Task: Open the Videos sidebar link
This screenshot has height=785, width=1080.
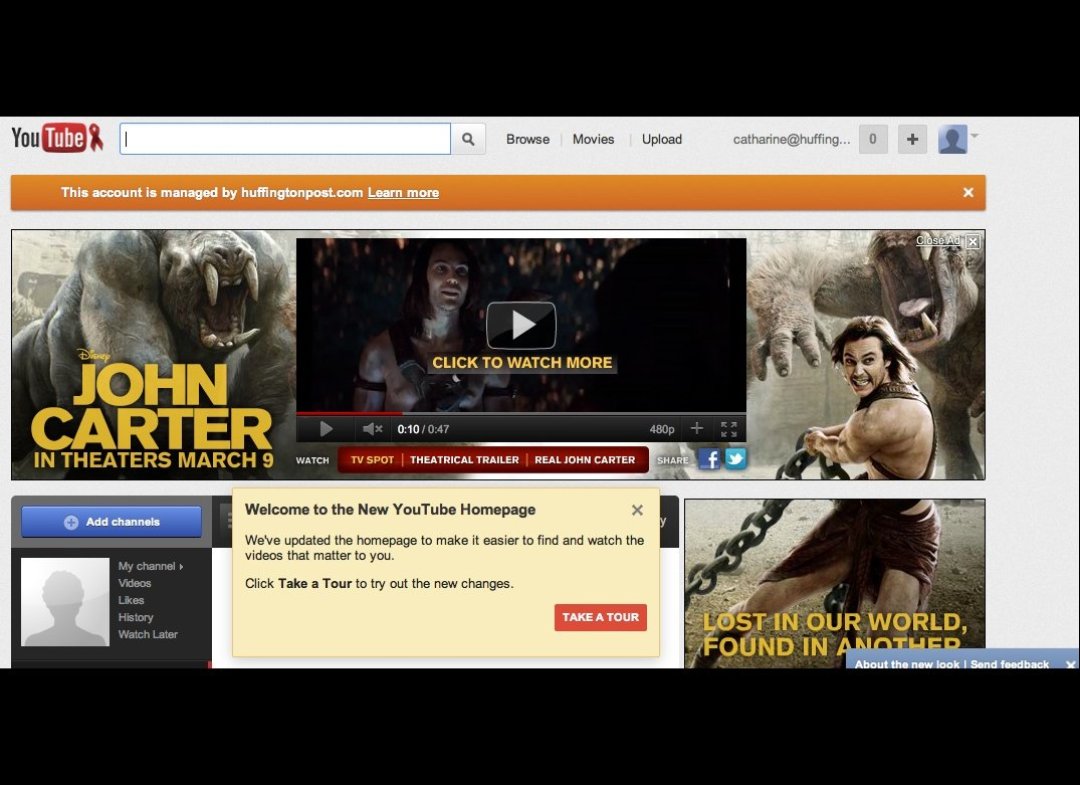Action: 134,583
